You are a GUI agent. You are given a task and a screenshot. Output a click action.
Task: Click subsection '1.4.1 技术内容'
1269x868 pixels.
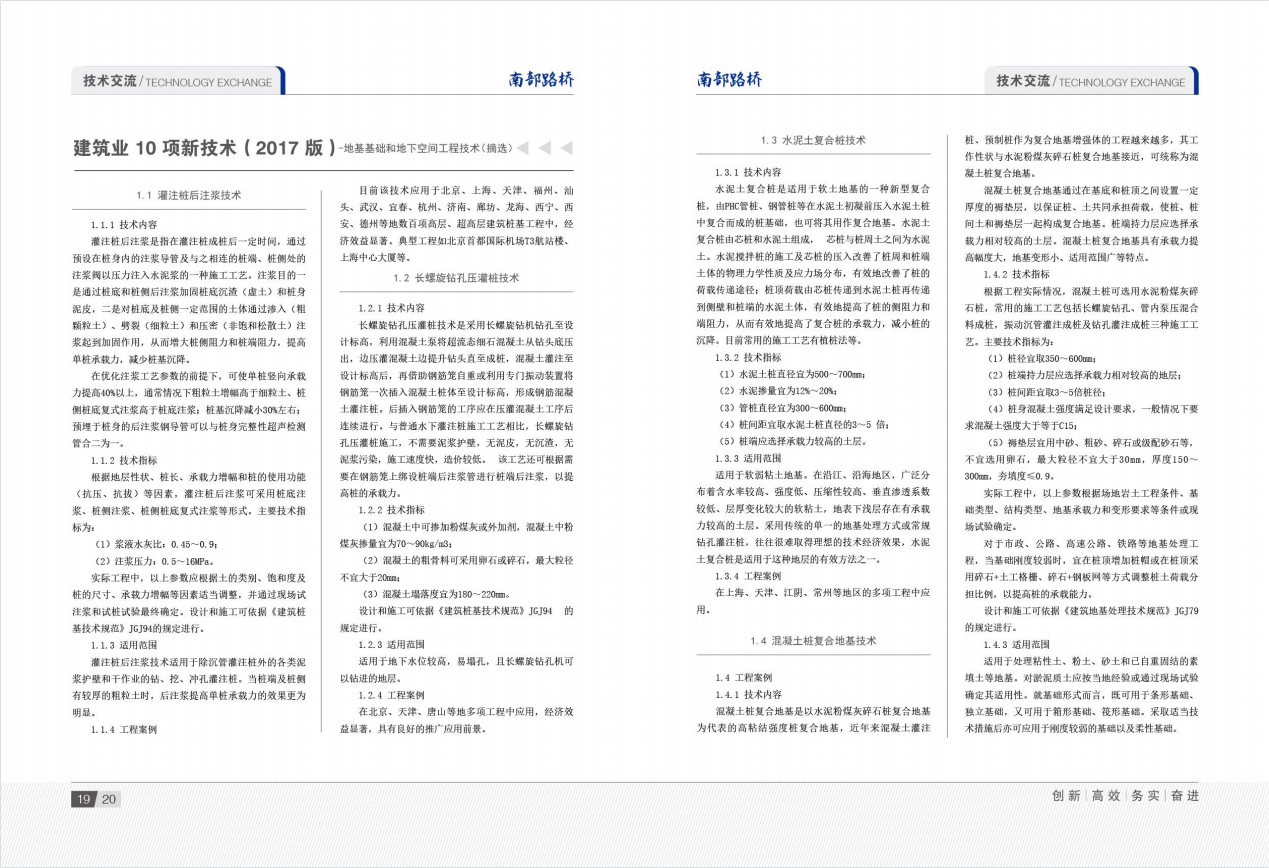click(x=748, y=694)
